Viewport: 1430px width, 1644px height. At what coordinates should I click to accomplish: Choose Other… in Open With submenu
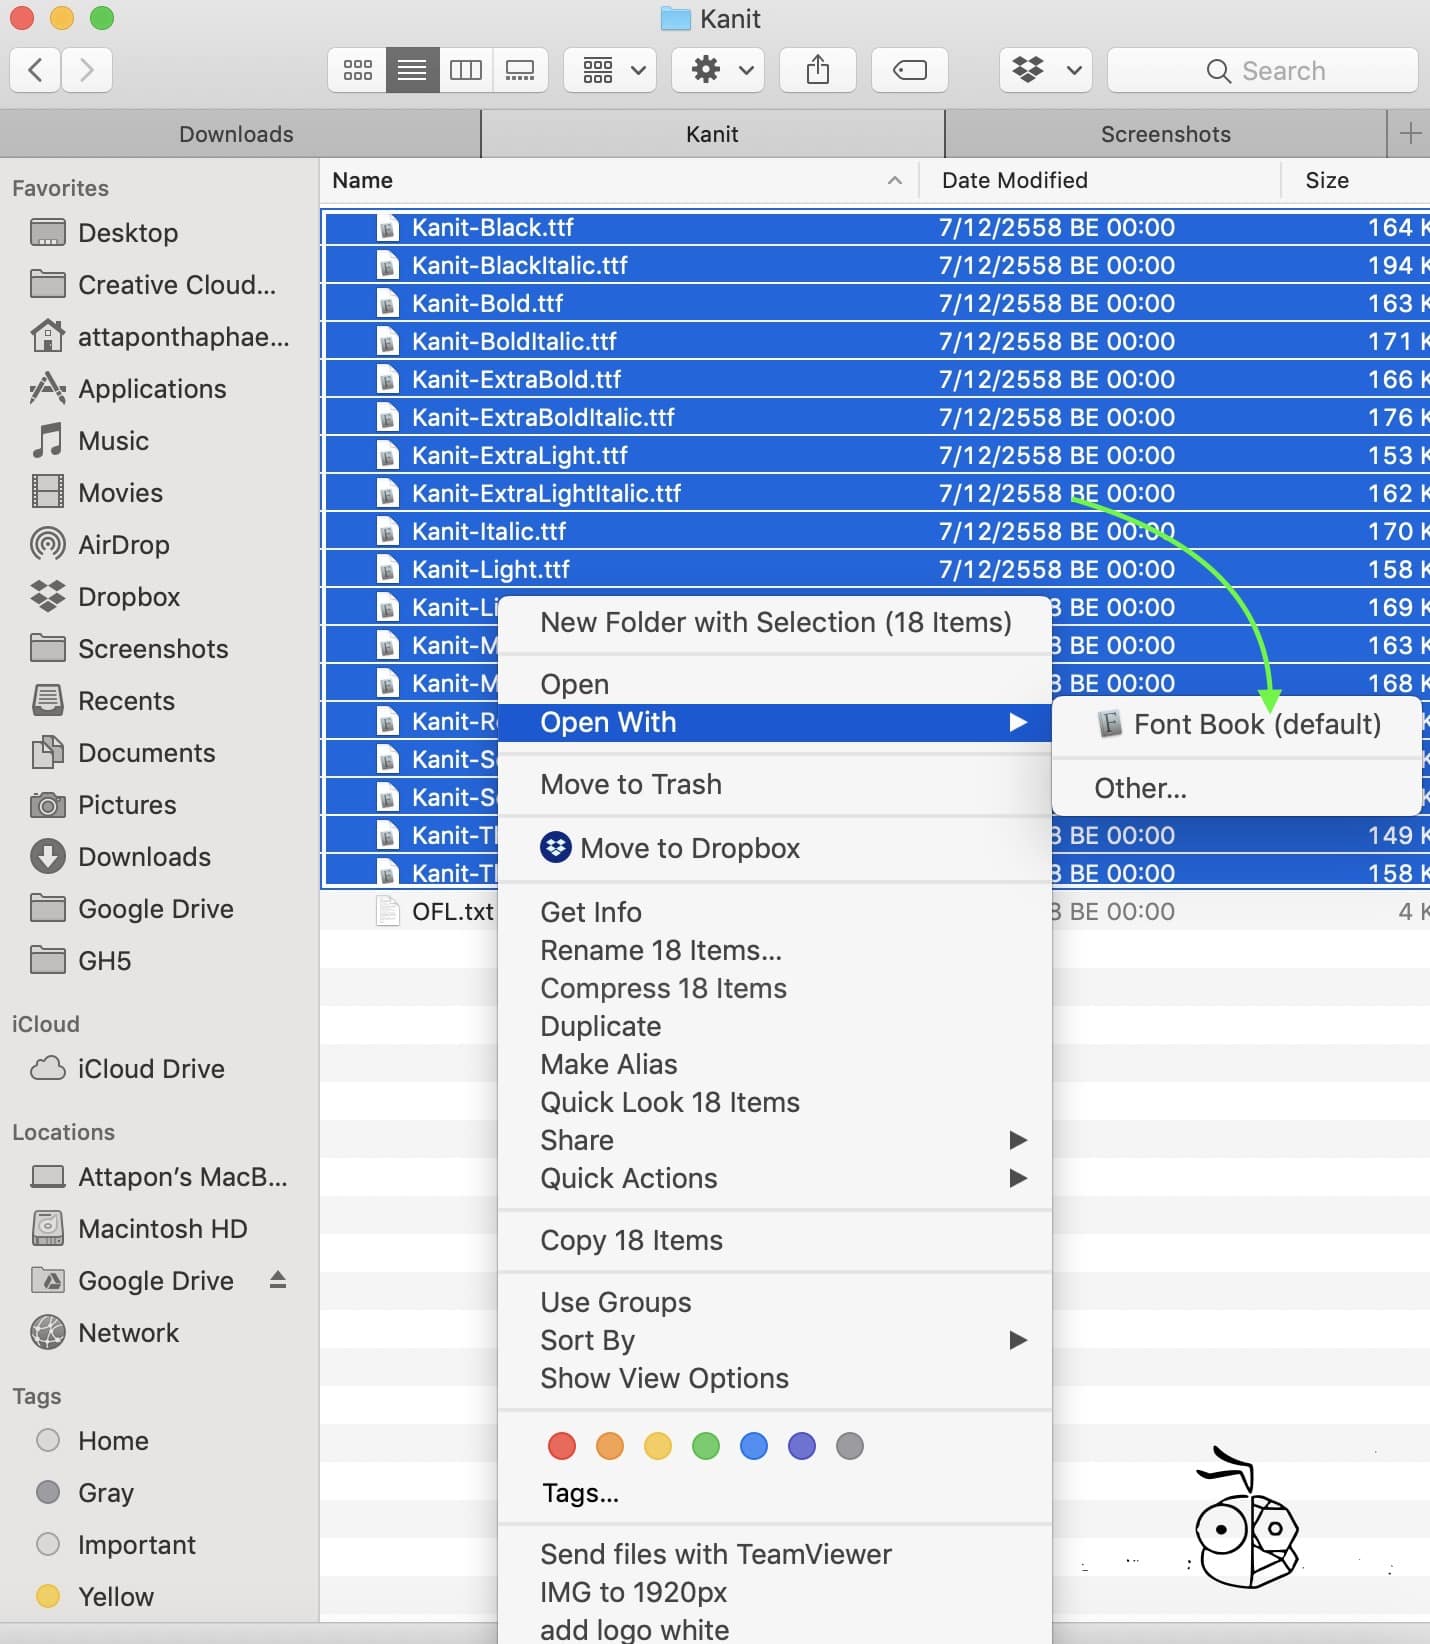1237,788
